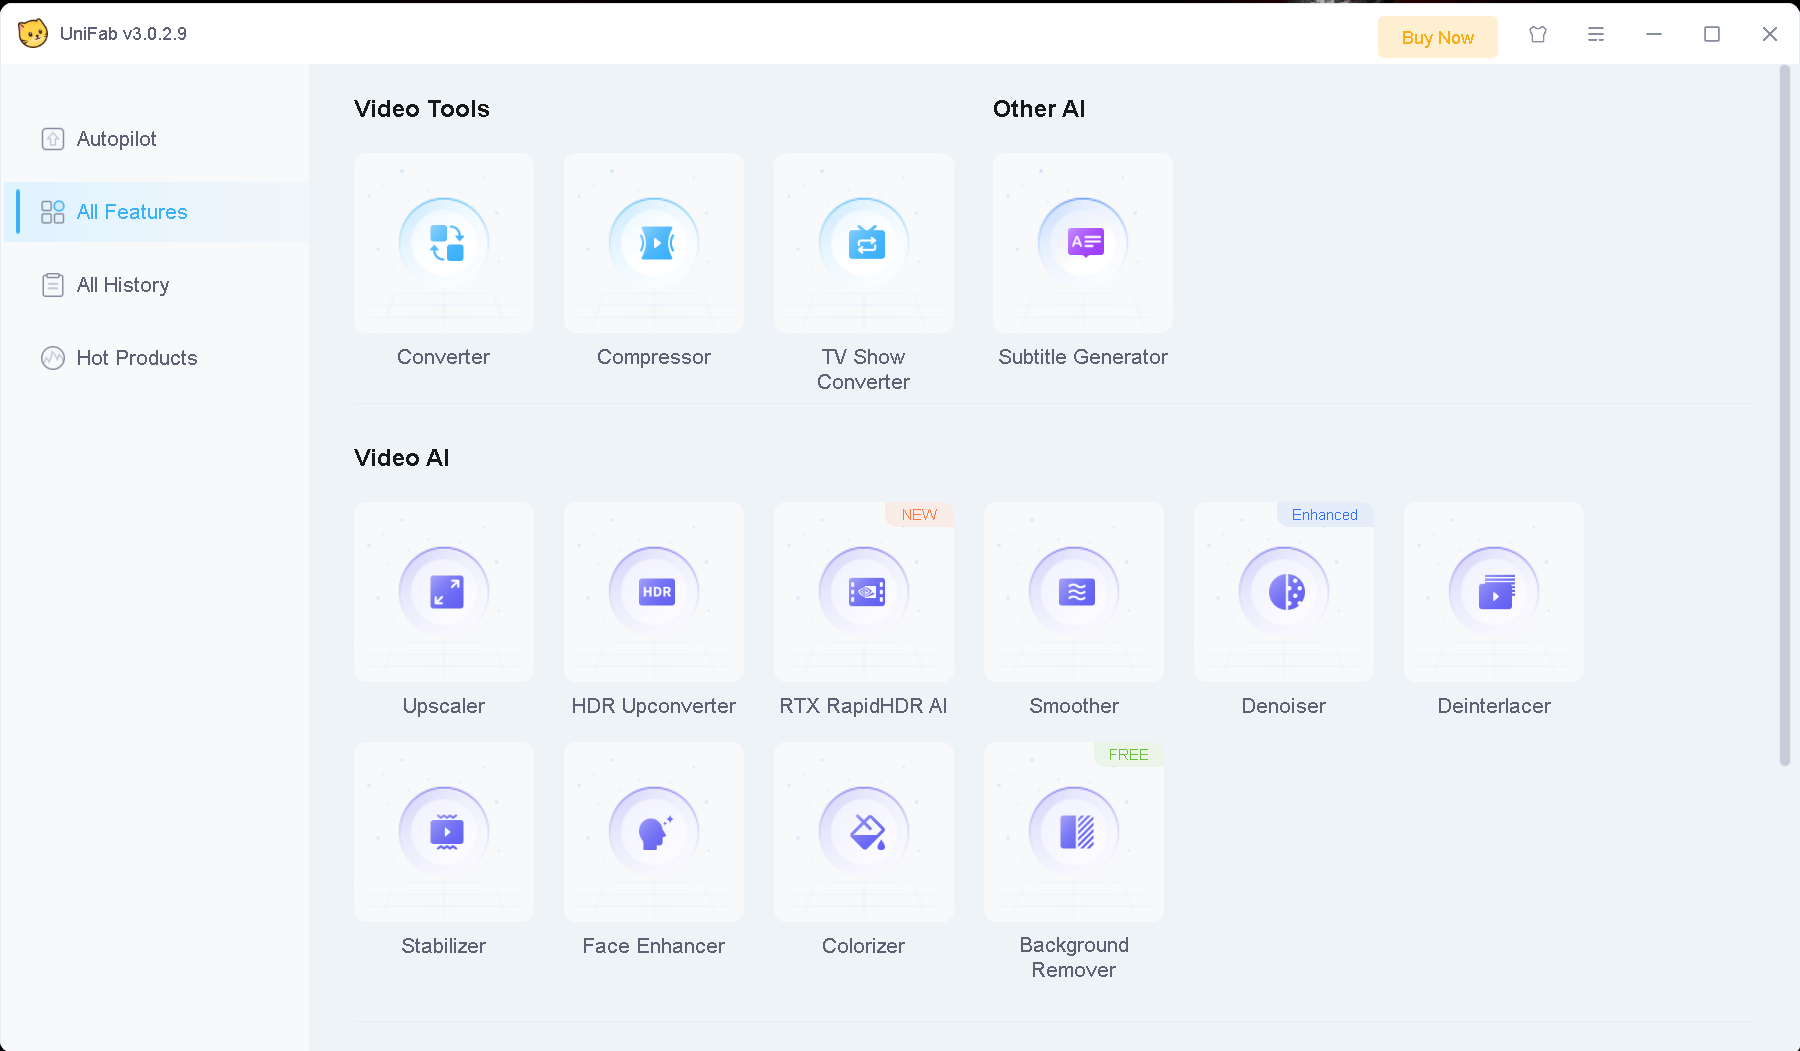The image size is (1800, 1051).
Task: Click the Face Enhancer label
Action: tap(654, 946)
